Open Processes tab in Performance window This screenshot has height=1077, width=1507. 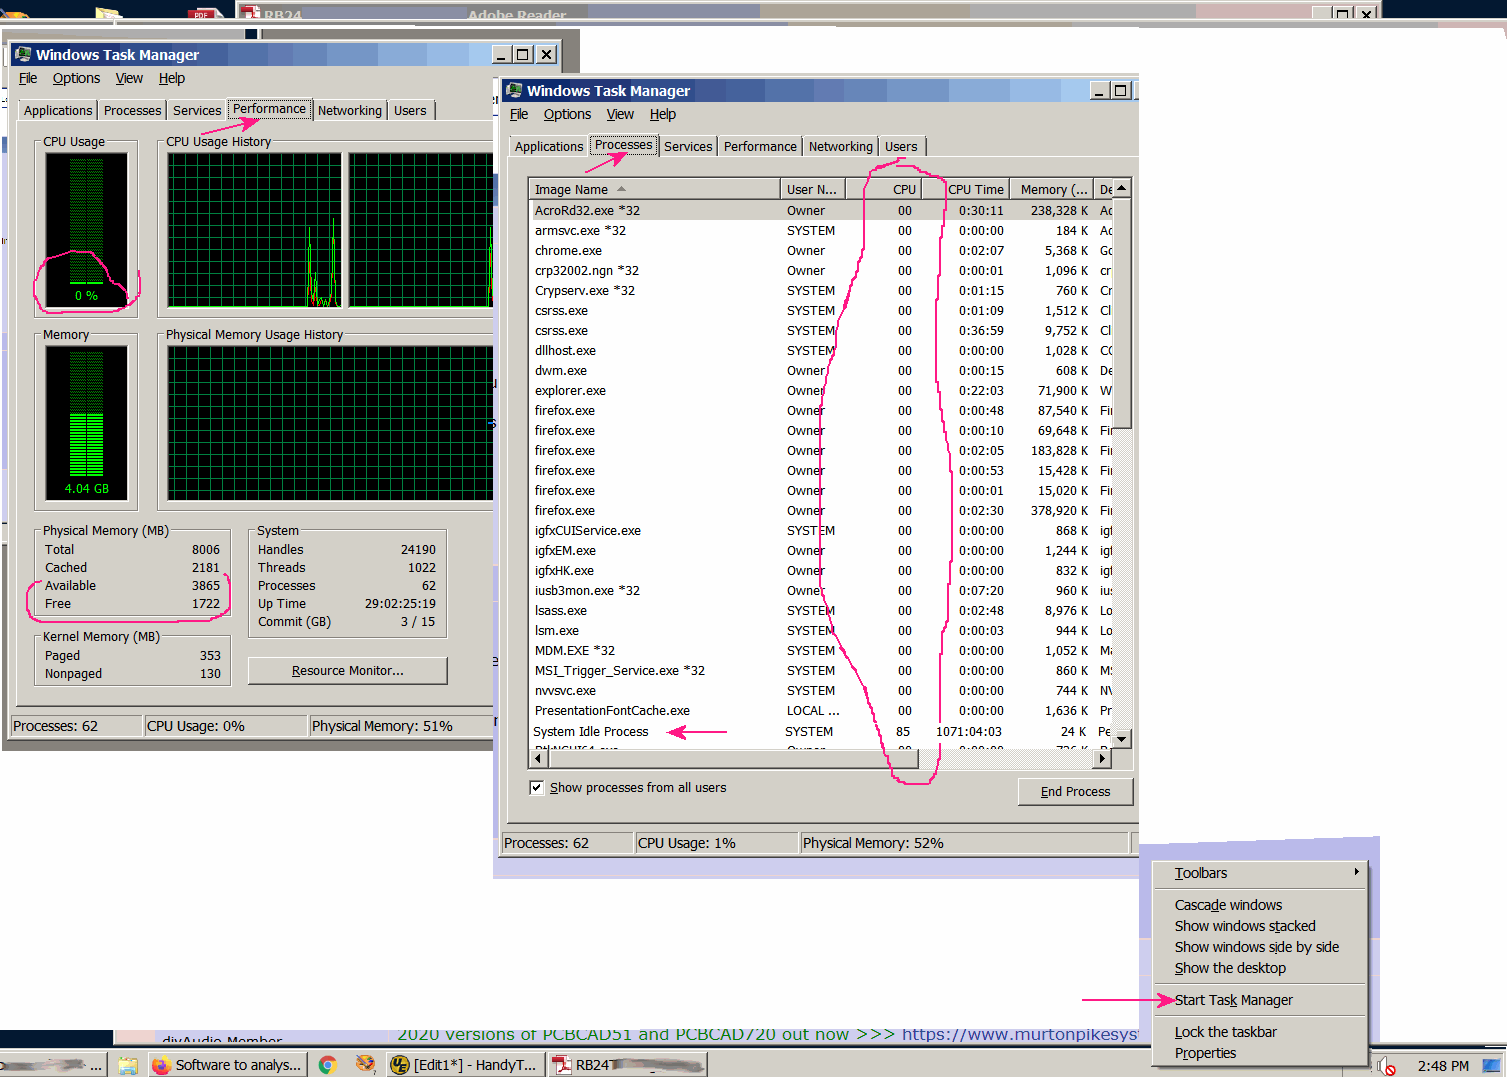coord(132,110)
